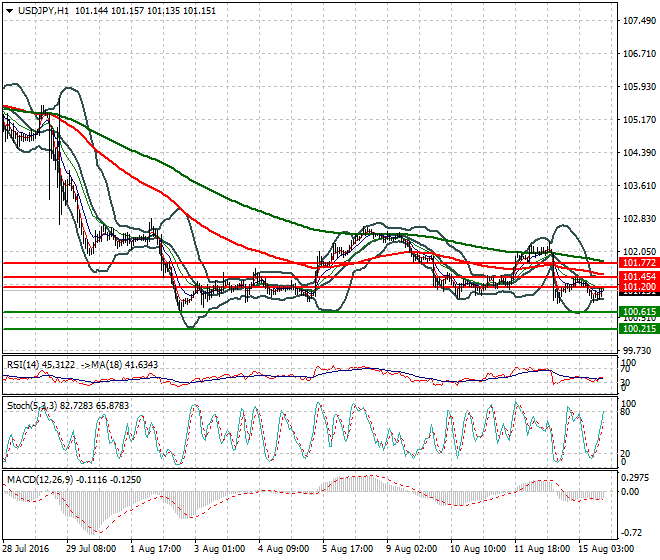Click the 107.490 value on price scale
Viewport: 660px width, 560px height.
tap(637, 21)
